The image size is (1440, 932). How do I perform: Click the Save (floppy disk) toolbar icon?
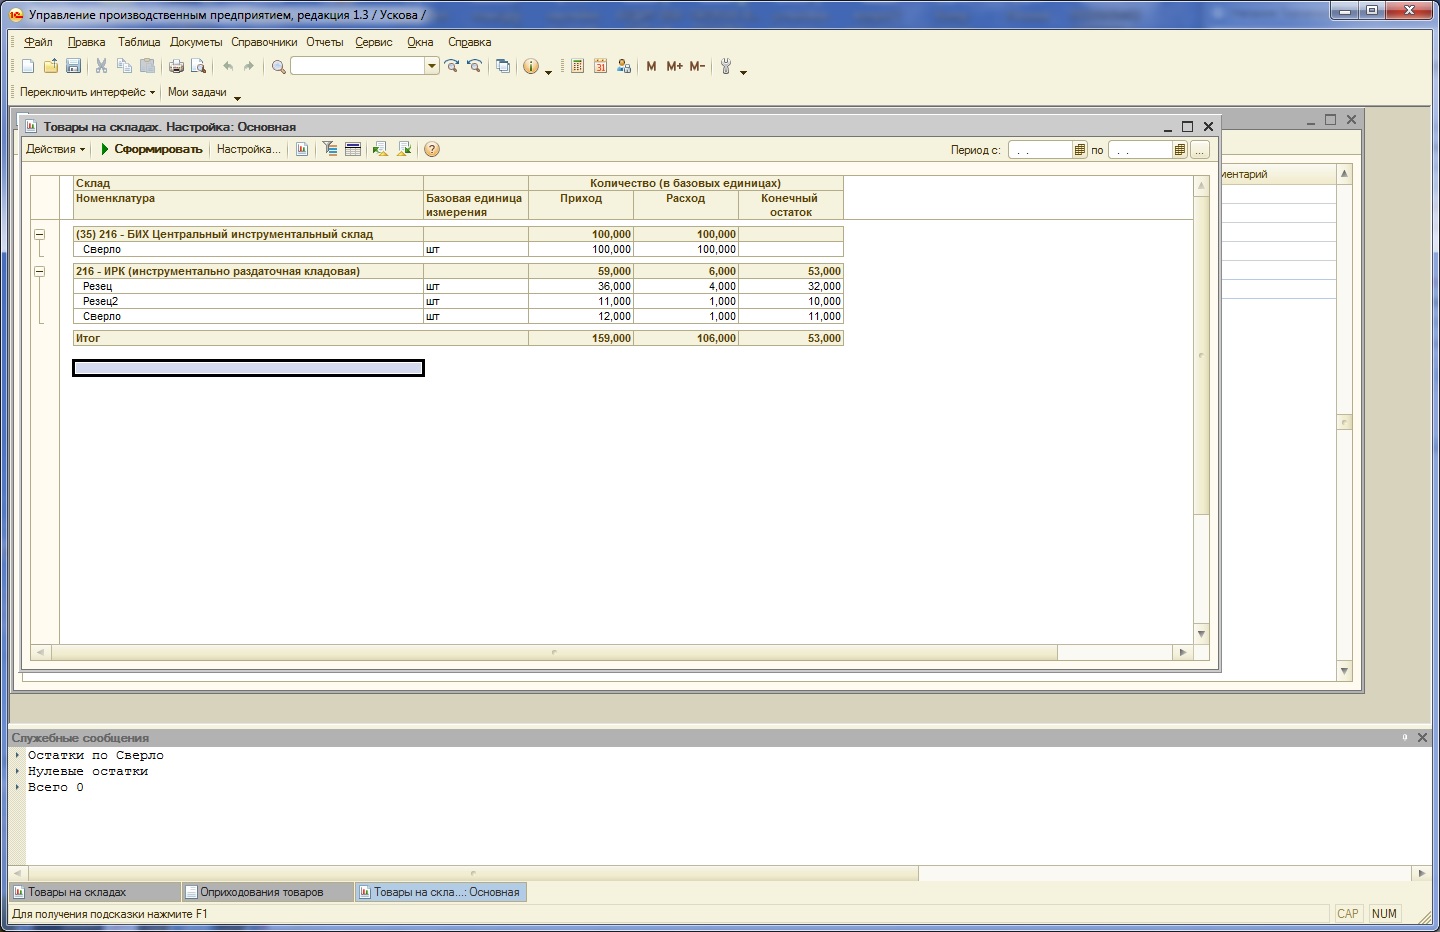coord(73,66)
